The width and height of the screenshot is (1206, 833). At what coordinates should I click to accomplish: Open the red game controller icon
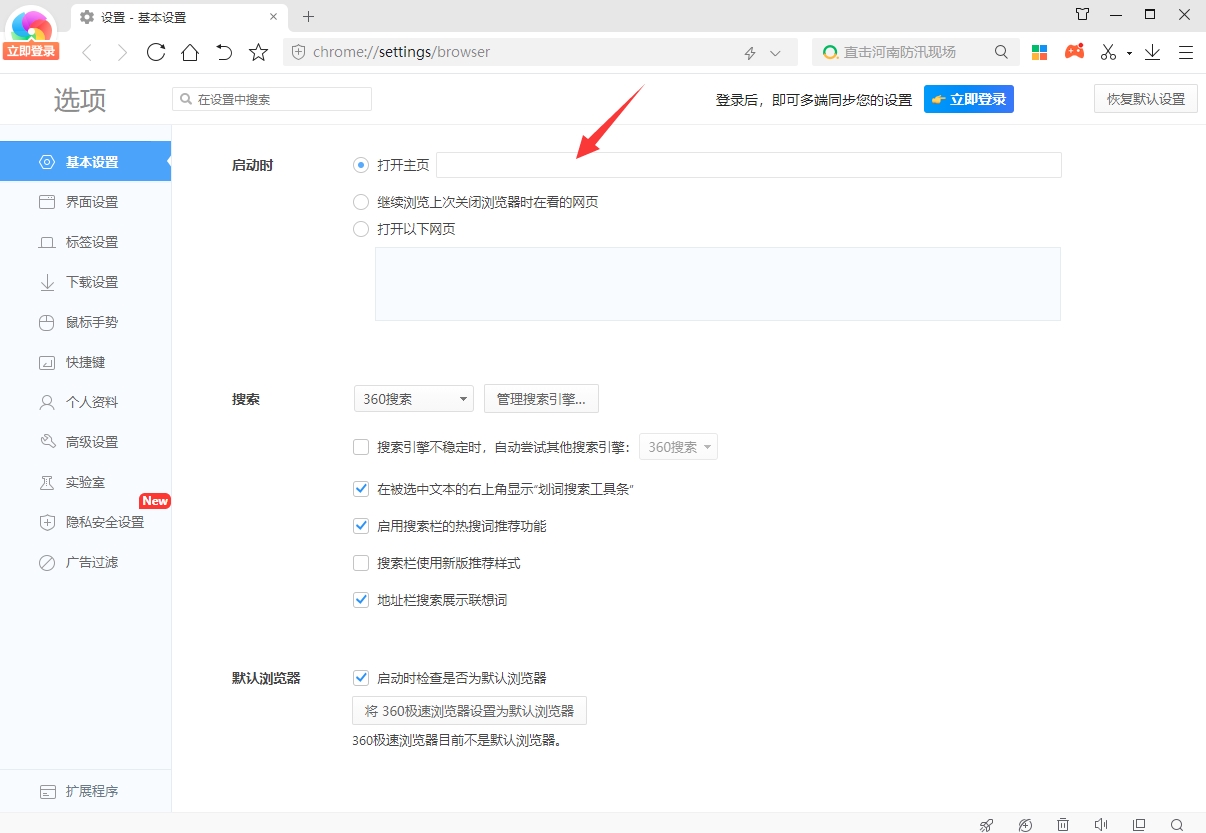[1074, 52]
